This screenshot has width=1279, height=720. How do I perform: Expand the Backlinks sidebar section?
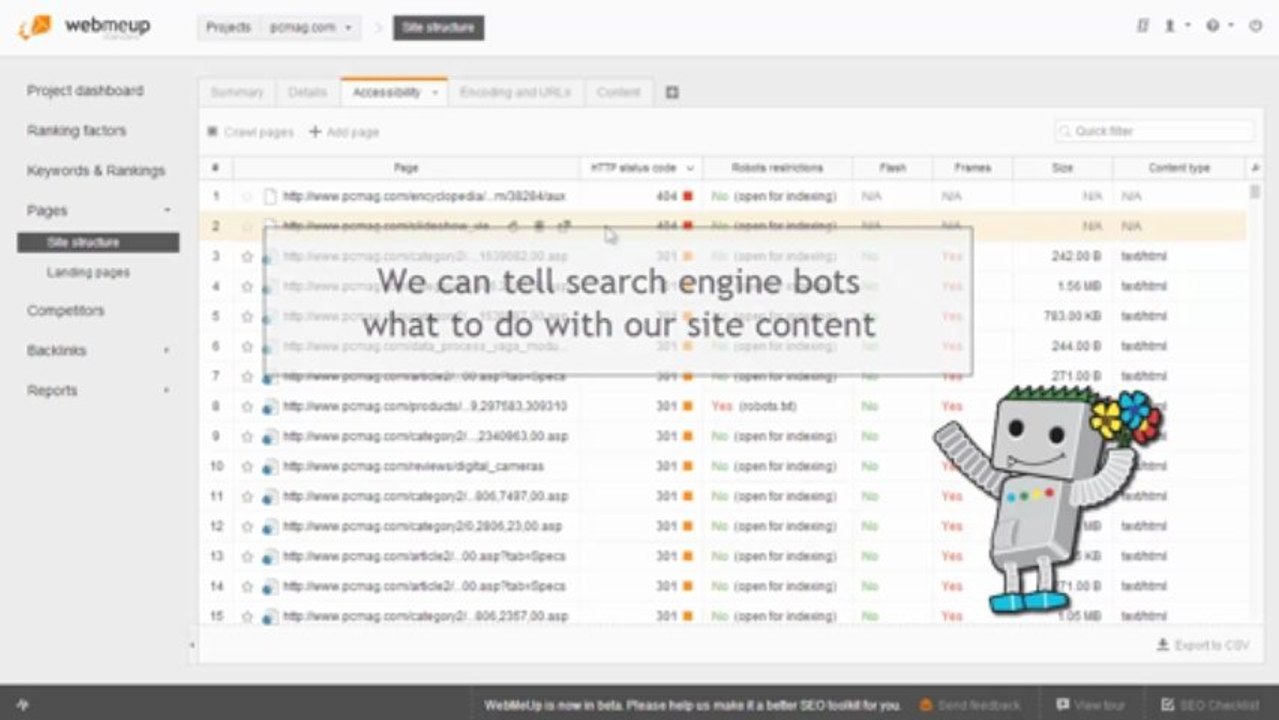pos(167,350)
